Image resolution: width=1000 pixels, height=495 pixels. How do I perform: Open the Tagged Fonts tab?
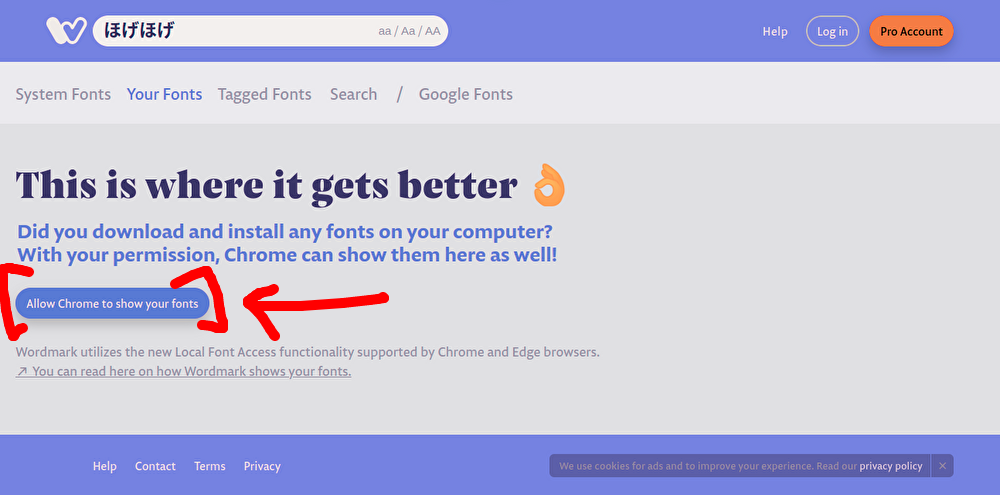click(265, 94)
